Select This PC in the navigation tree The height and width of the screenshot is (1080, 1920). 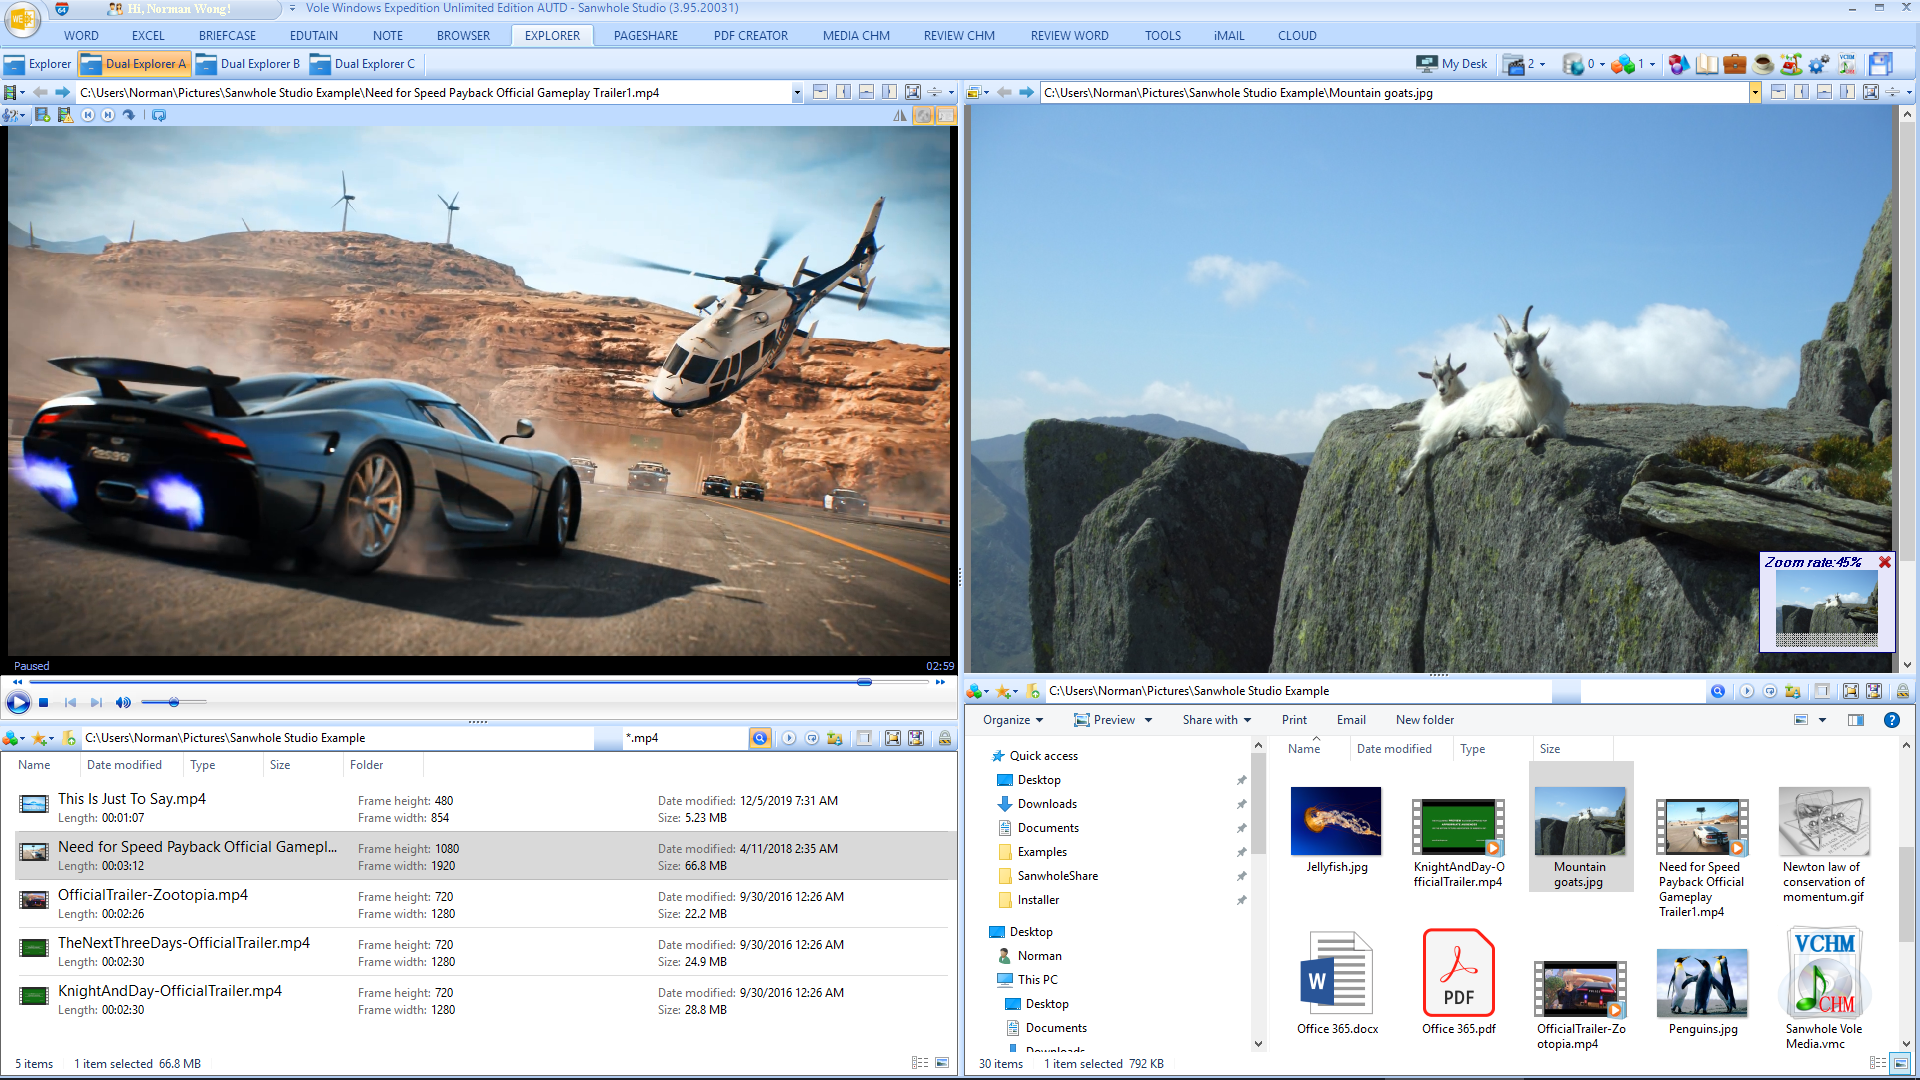point(1037,980)
